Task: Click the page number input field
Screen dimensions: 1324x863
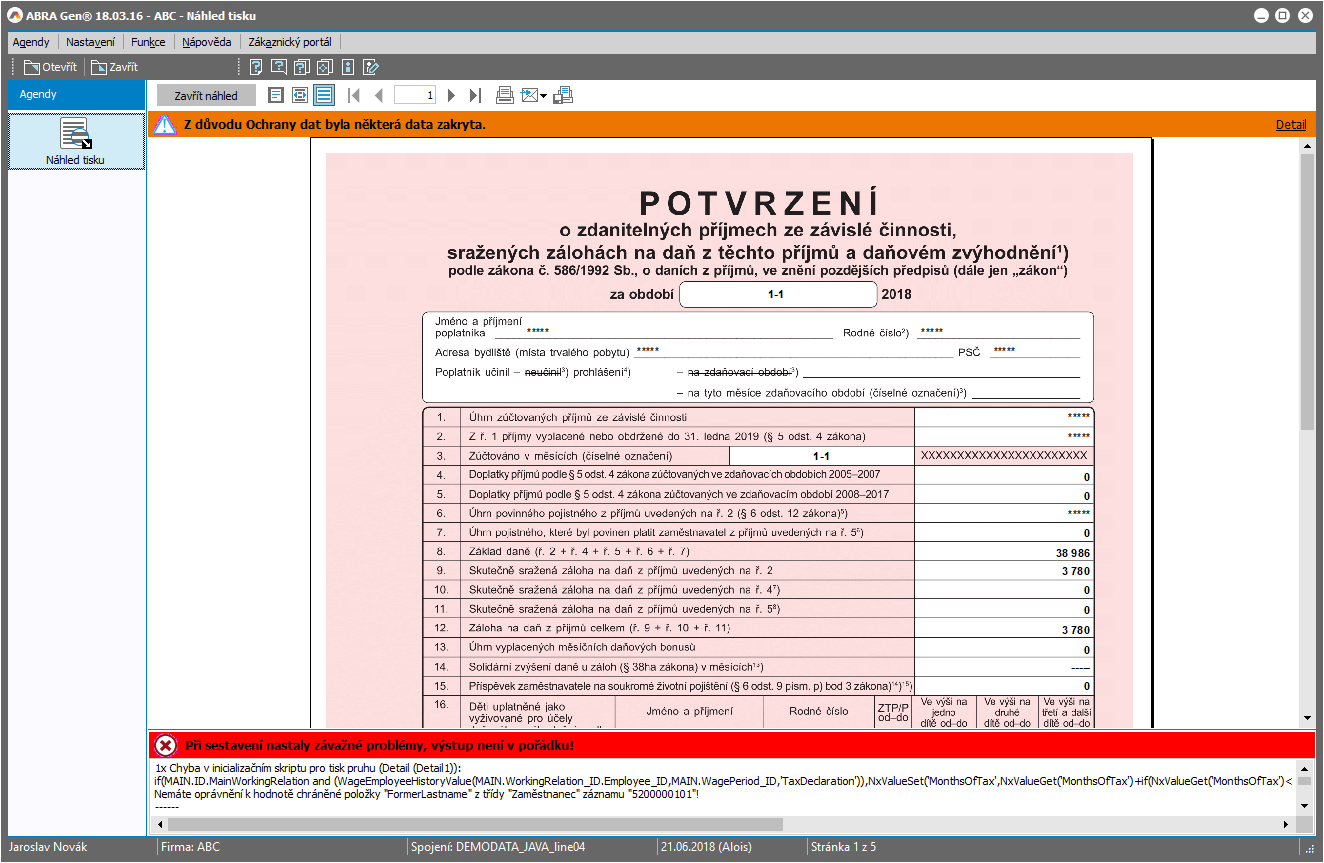Action: click(x=415, y=96)
